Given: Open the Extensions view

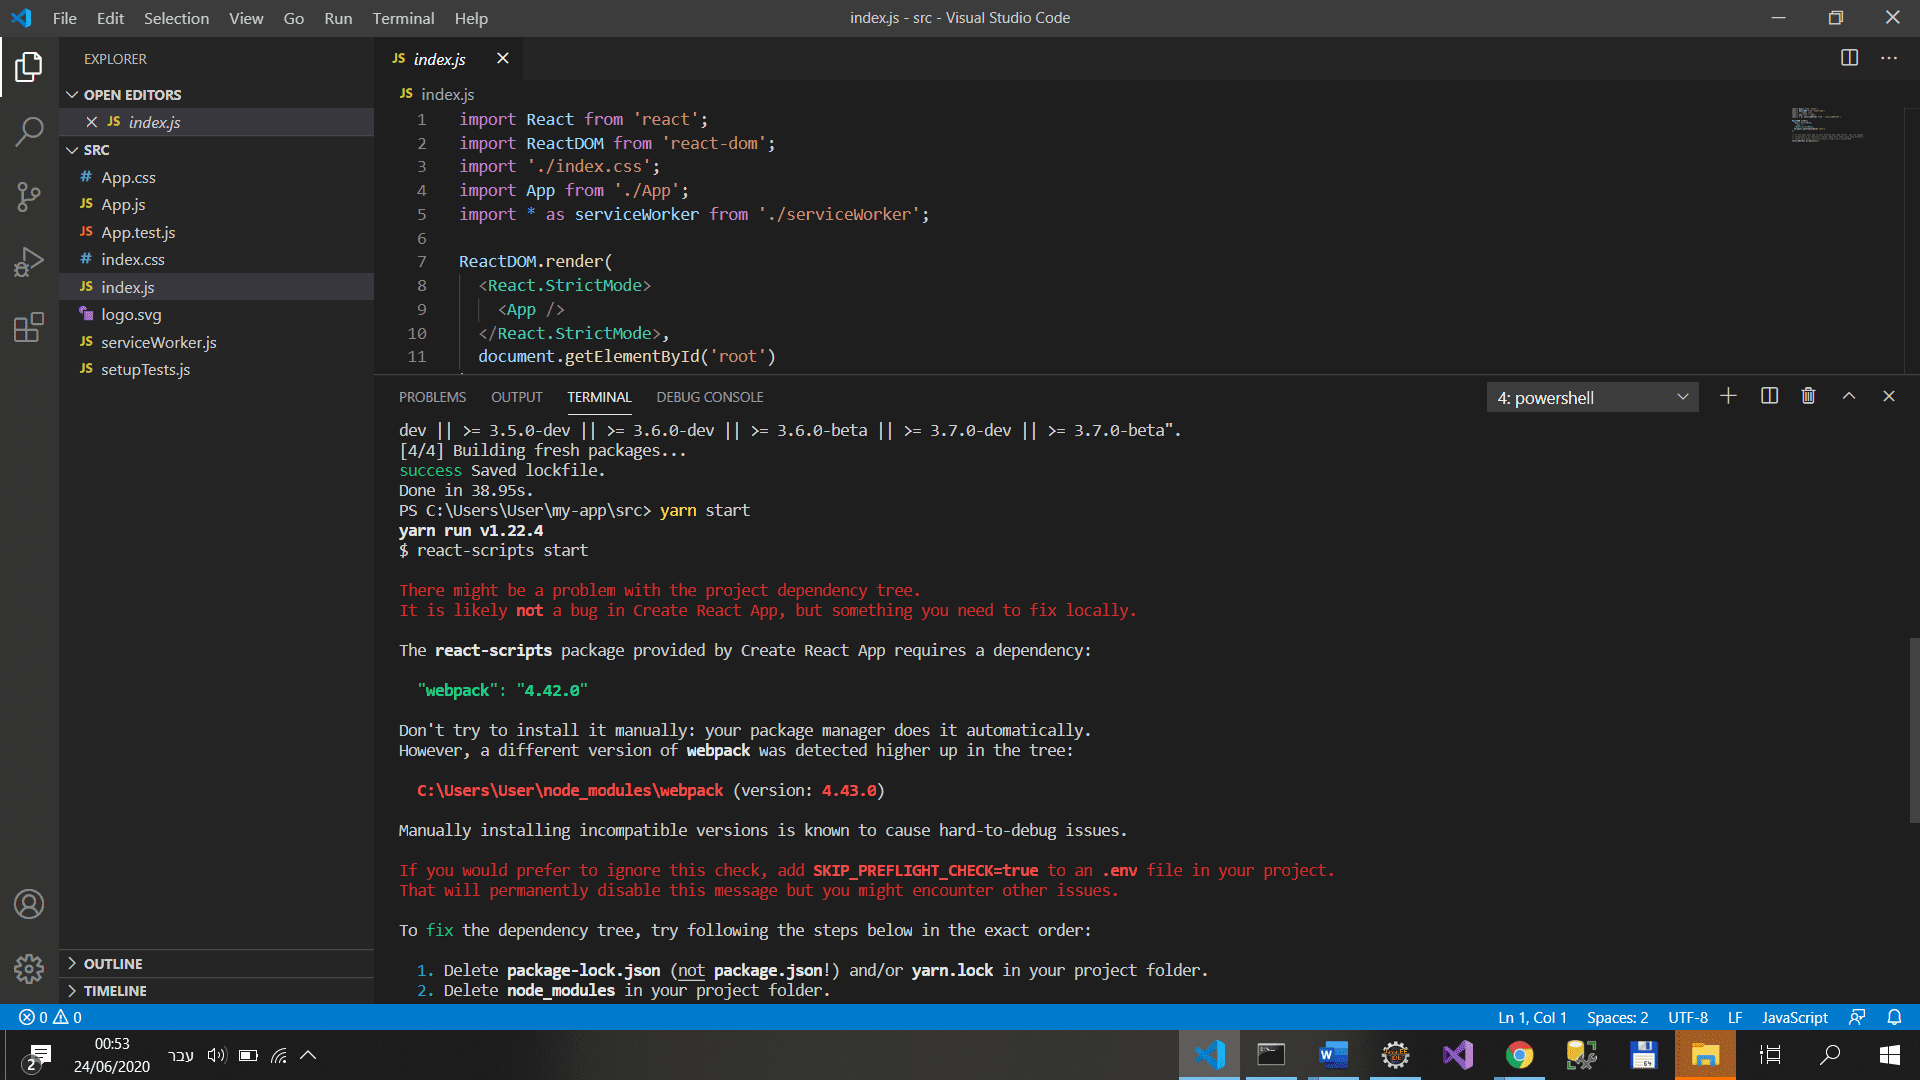Looking at the screenshot, I should coord(29,327).
